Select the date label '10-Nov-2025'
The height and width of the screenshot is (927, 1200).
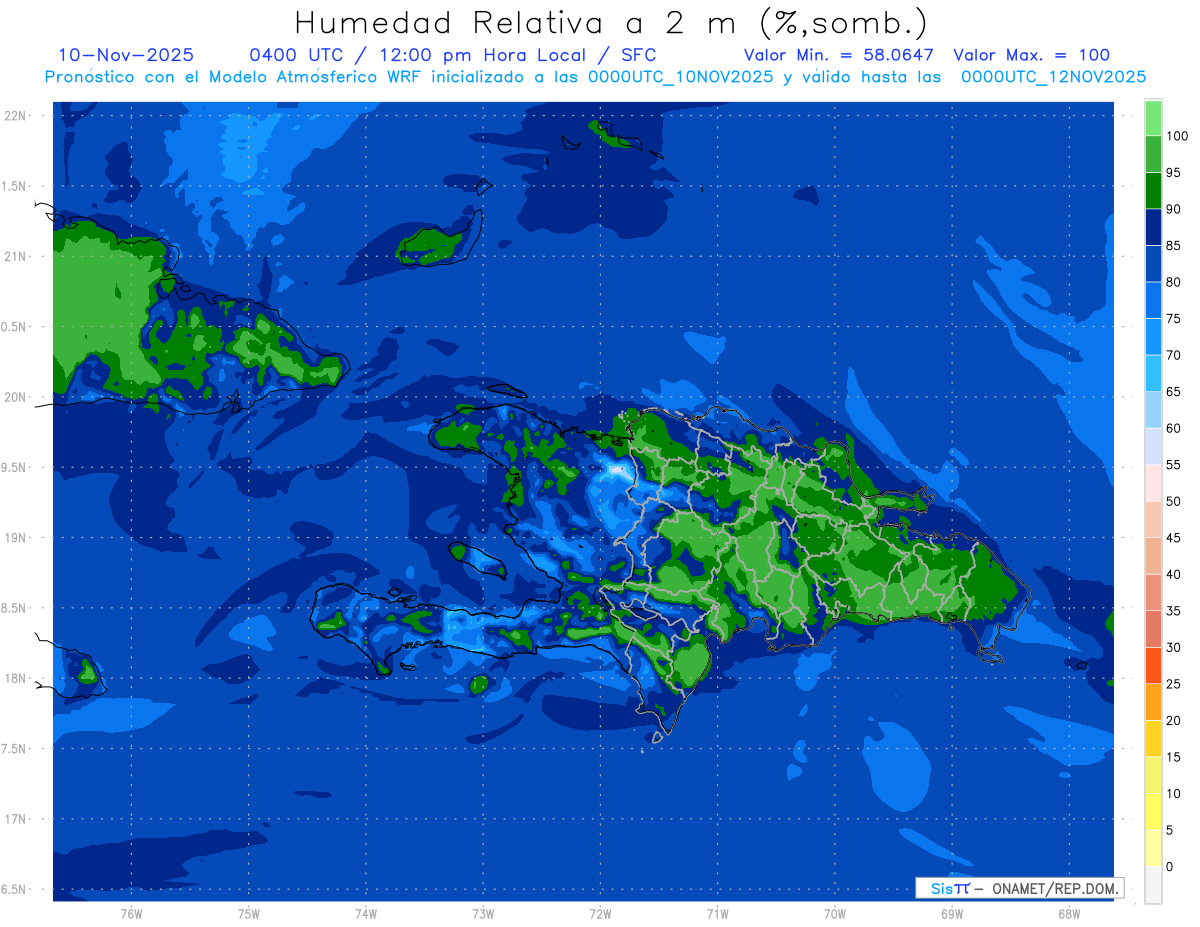pyautogui.click(x=126, y=55)
